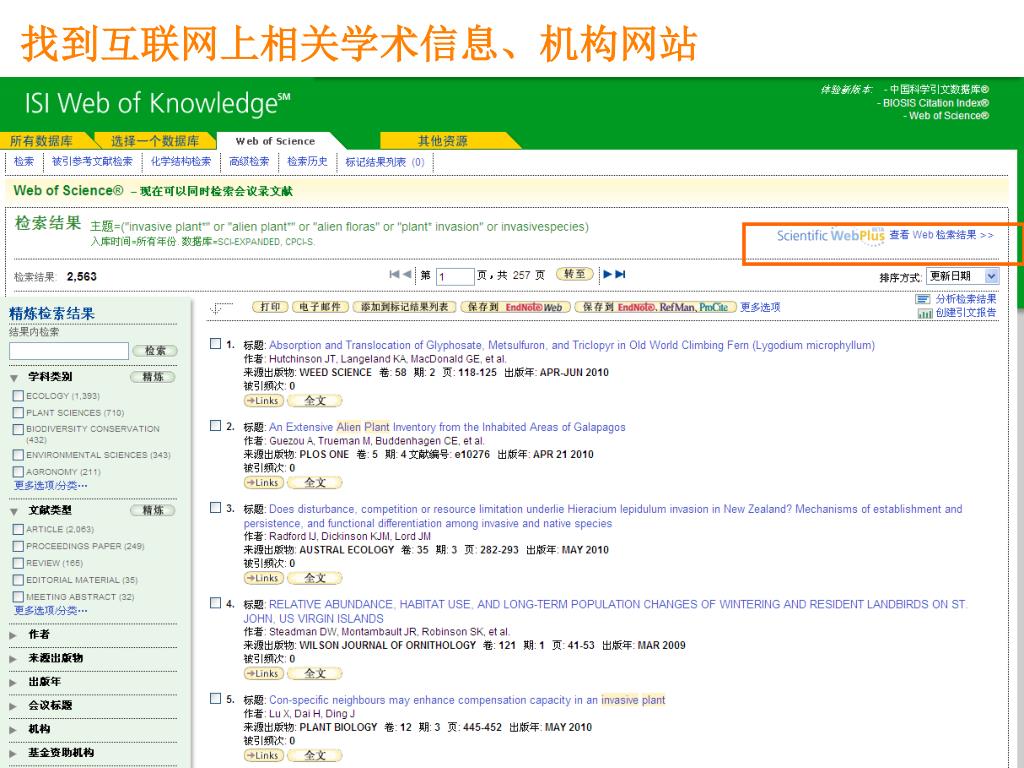Open BIOSIS Citation Index link
This screenshot has height=768, width=1024.
pyautogui.click(x=935, y=103)
